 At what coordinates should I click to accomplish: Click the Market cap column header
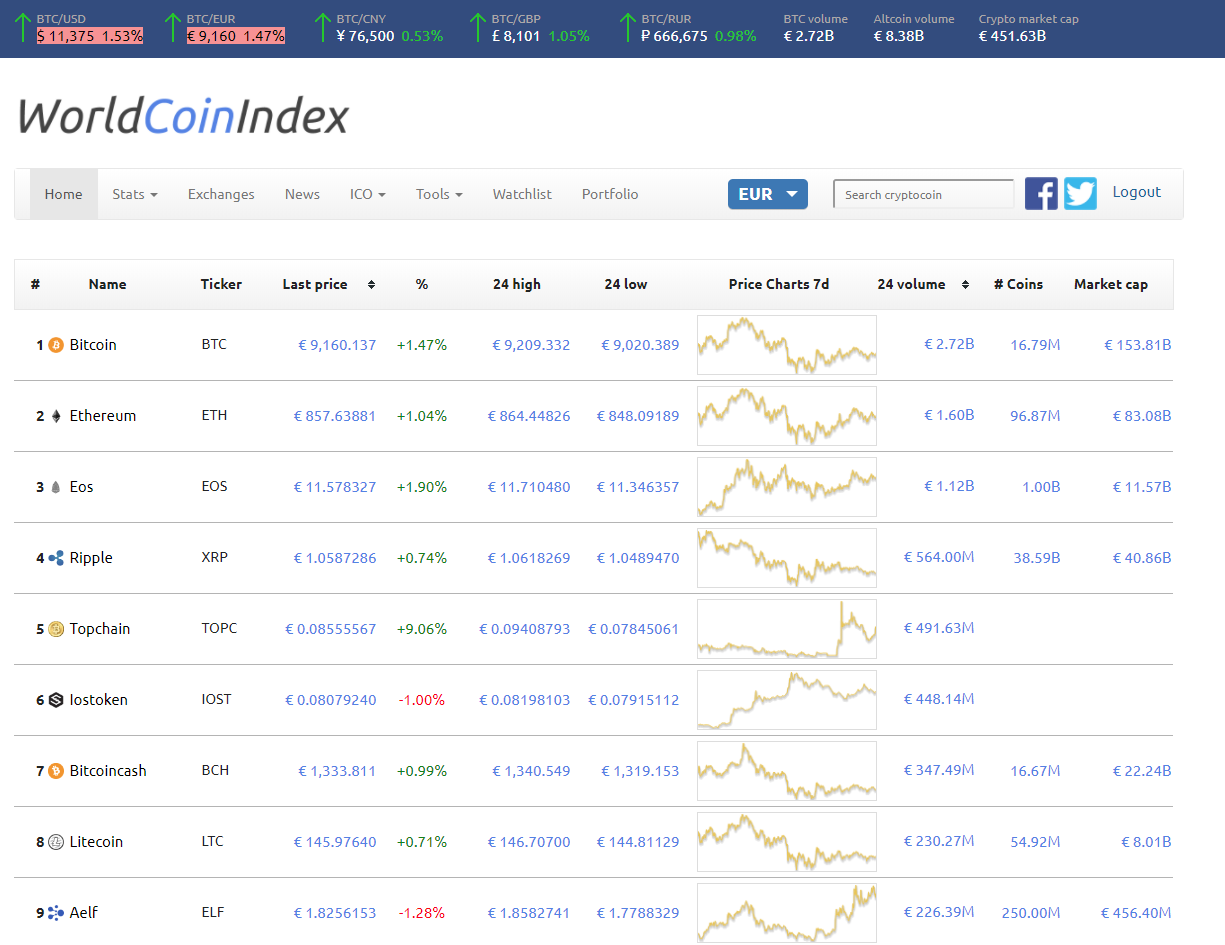pos(1111,285)
